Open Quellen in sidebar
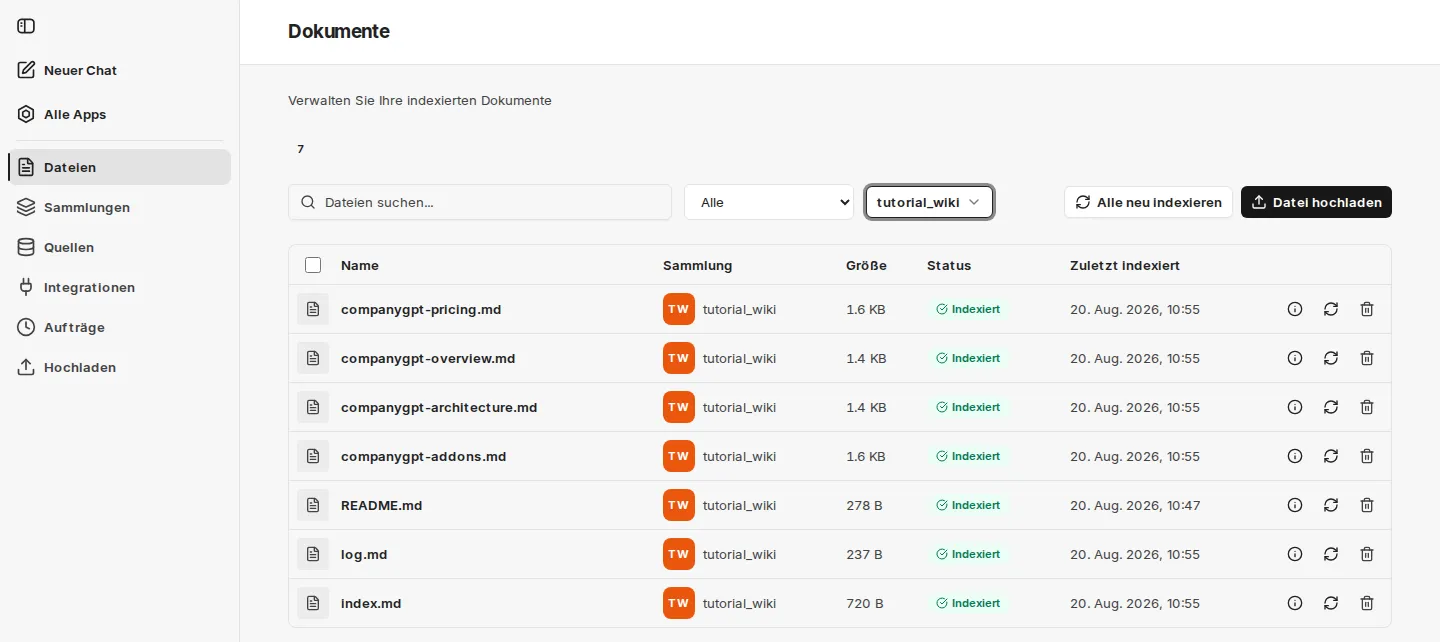Image resolution: width=1440 pixels, height=642 pixels. click(120, 247)
